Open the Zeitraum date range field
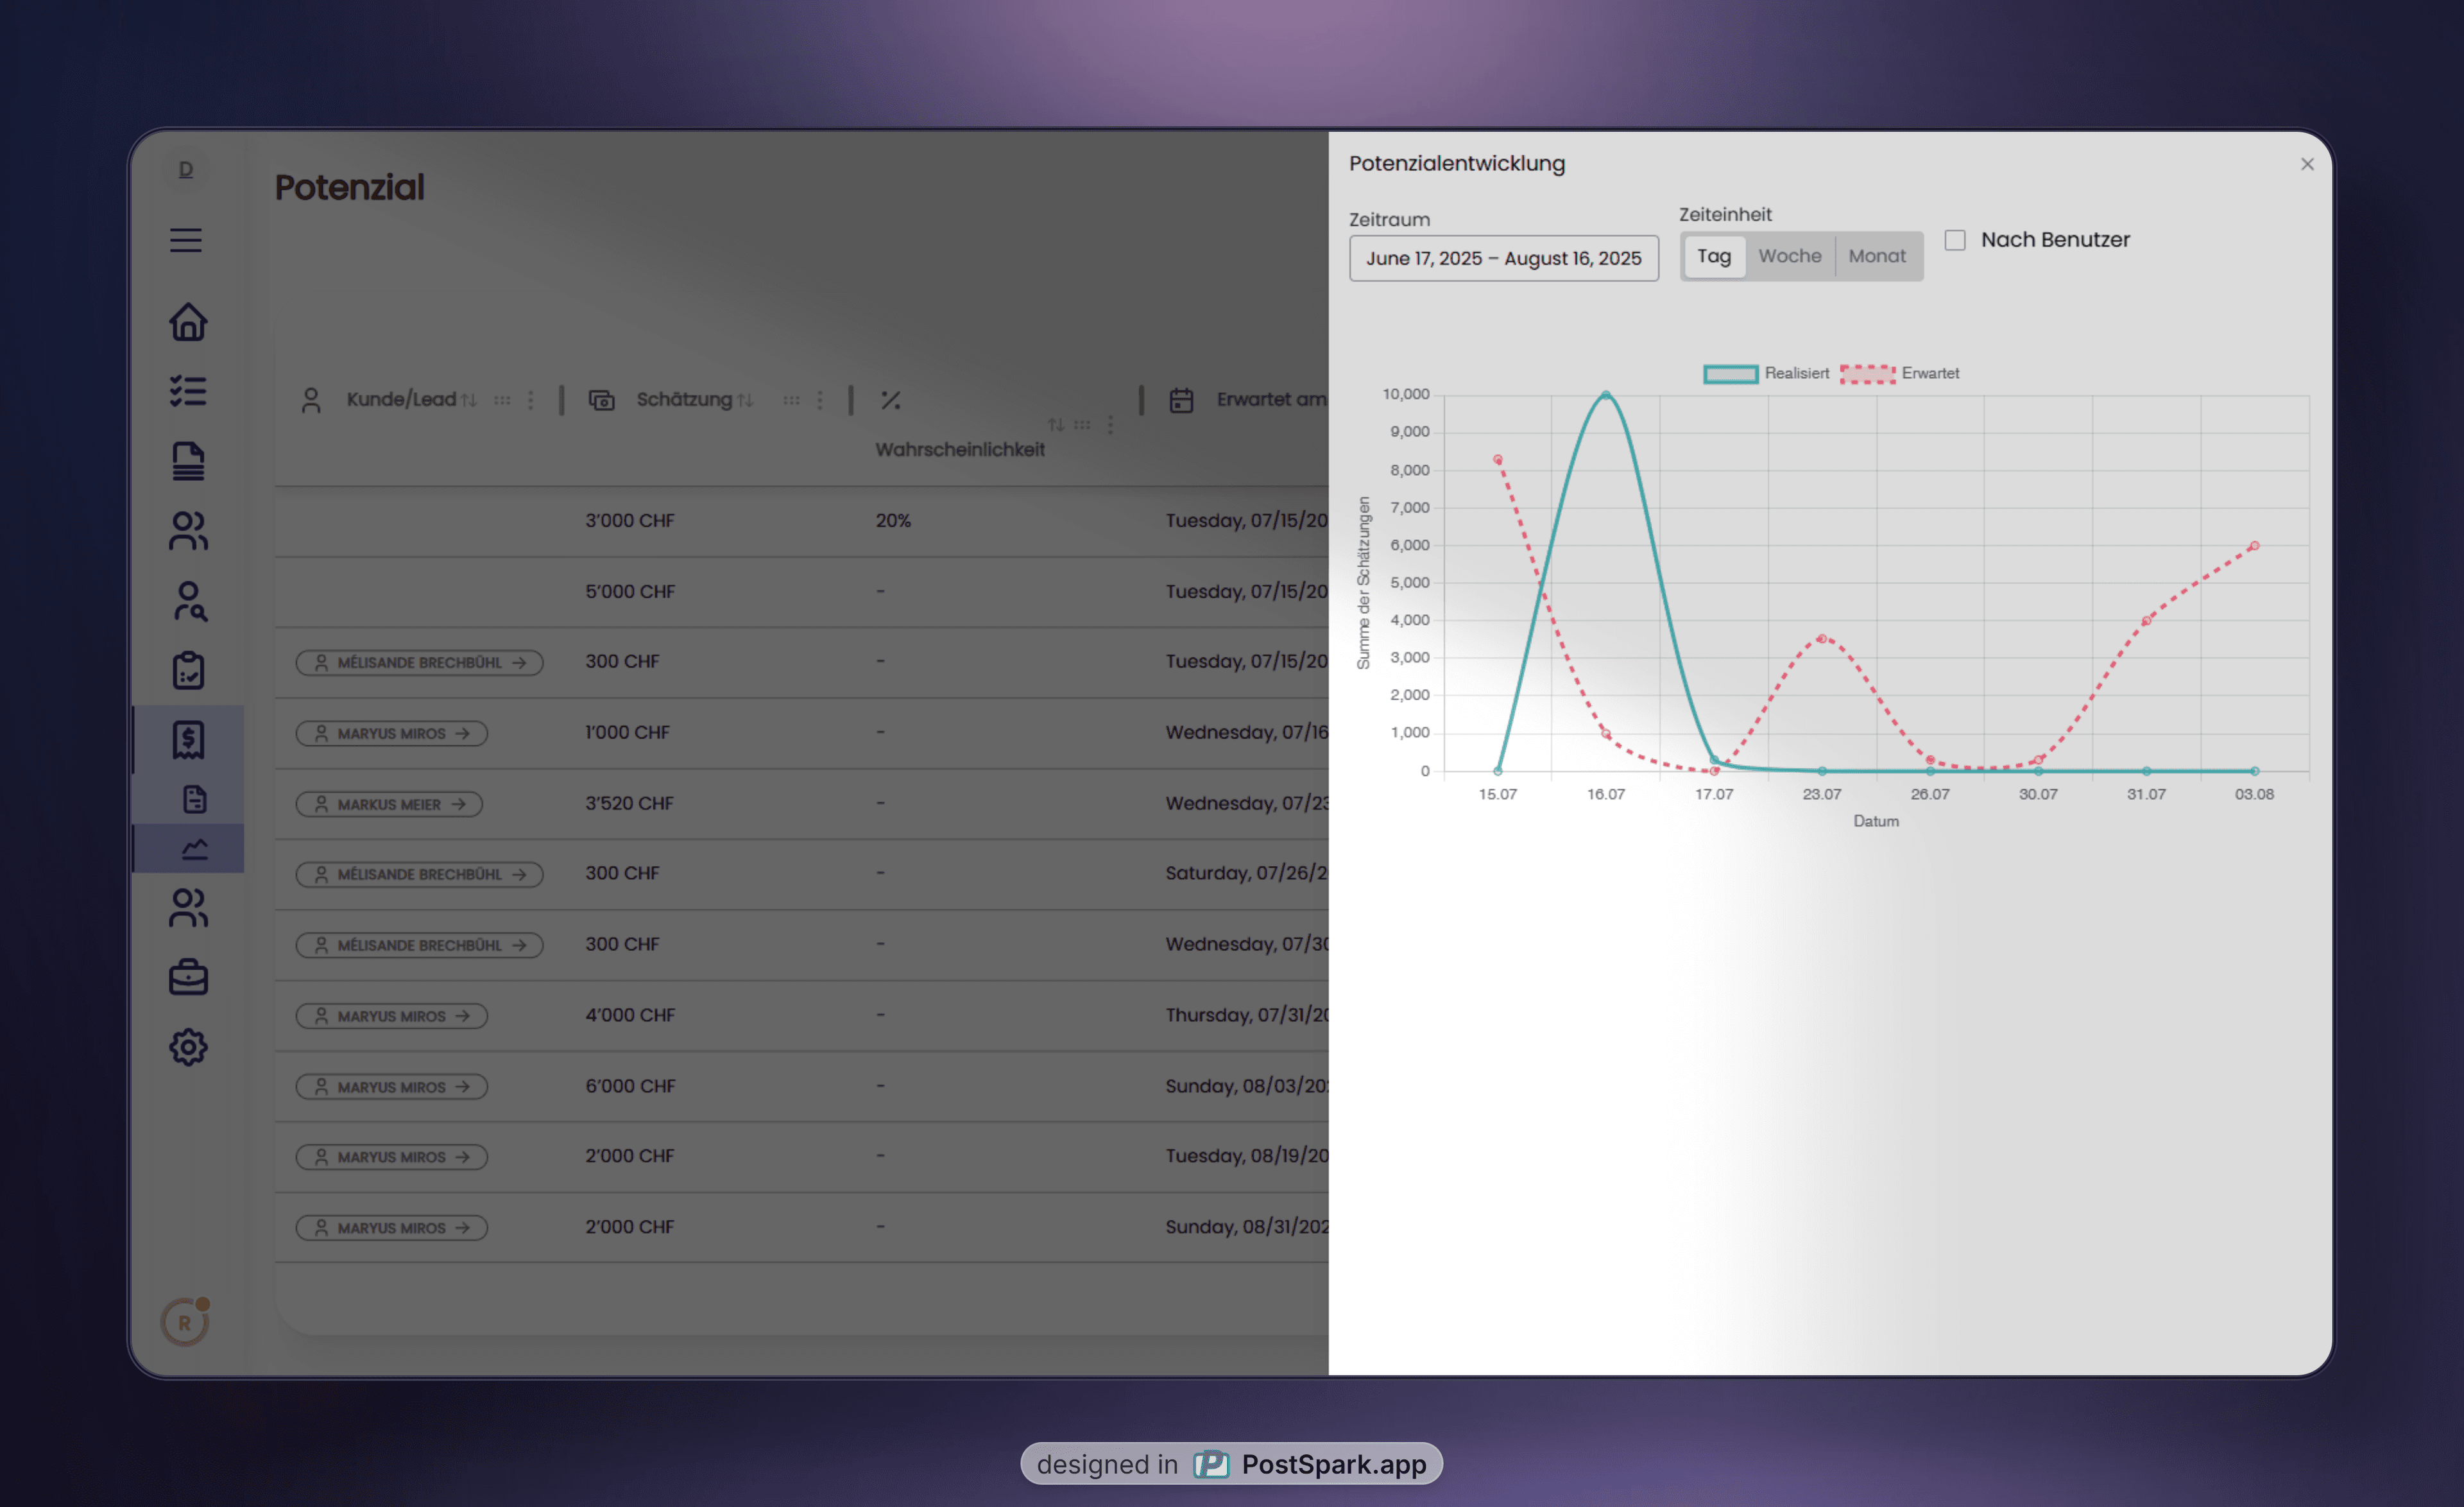The height and width of the screenshot is (1507, 2464). pos(1503,258)
